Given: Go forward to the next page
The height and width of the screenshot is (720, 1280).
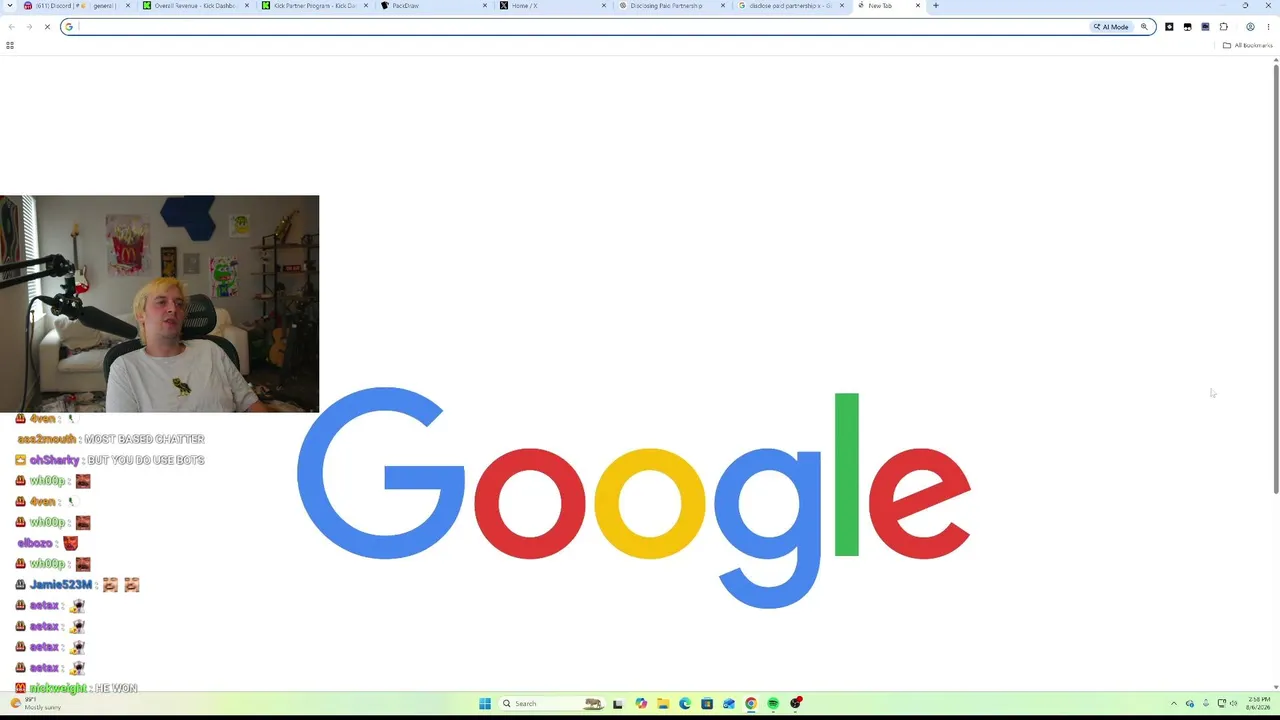Looking at the screenshot, I should pos(29,27).
